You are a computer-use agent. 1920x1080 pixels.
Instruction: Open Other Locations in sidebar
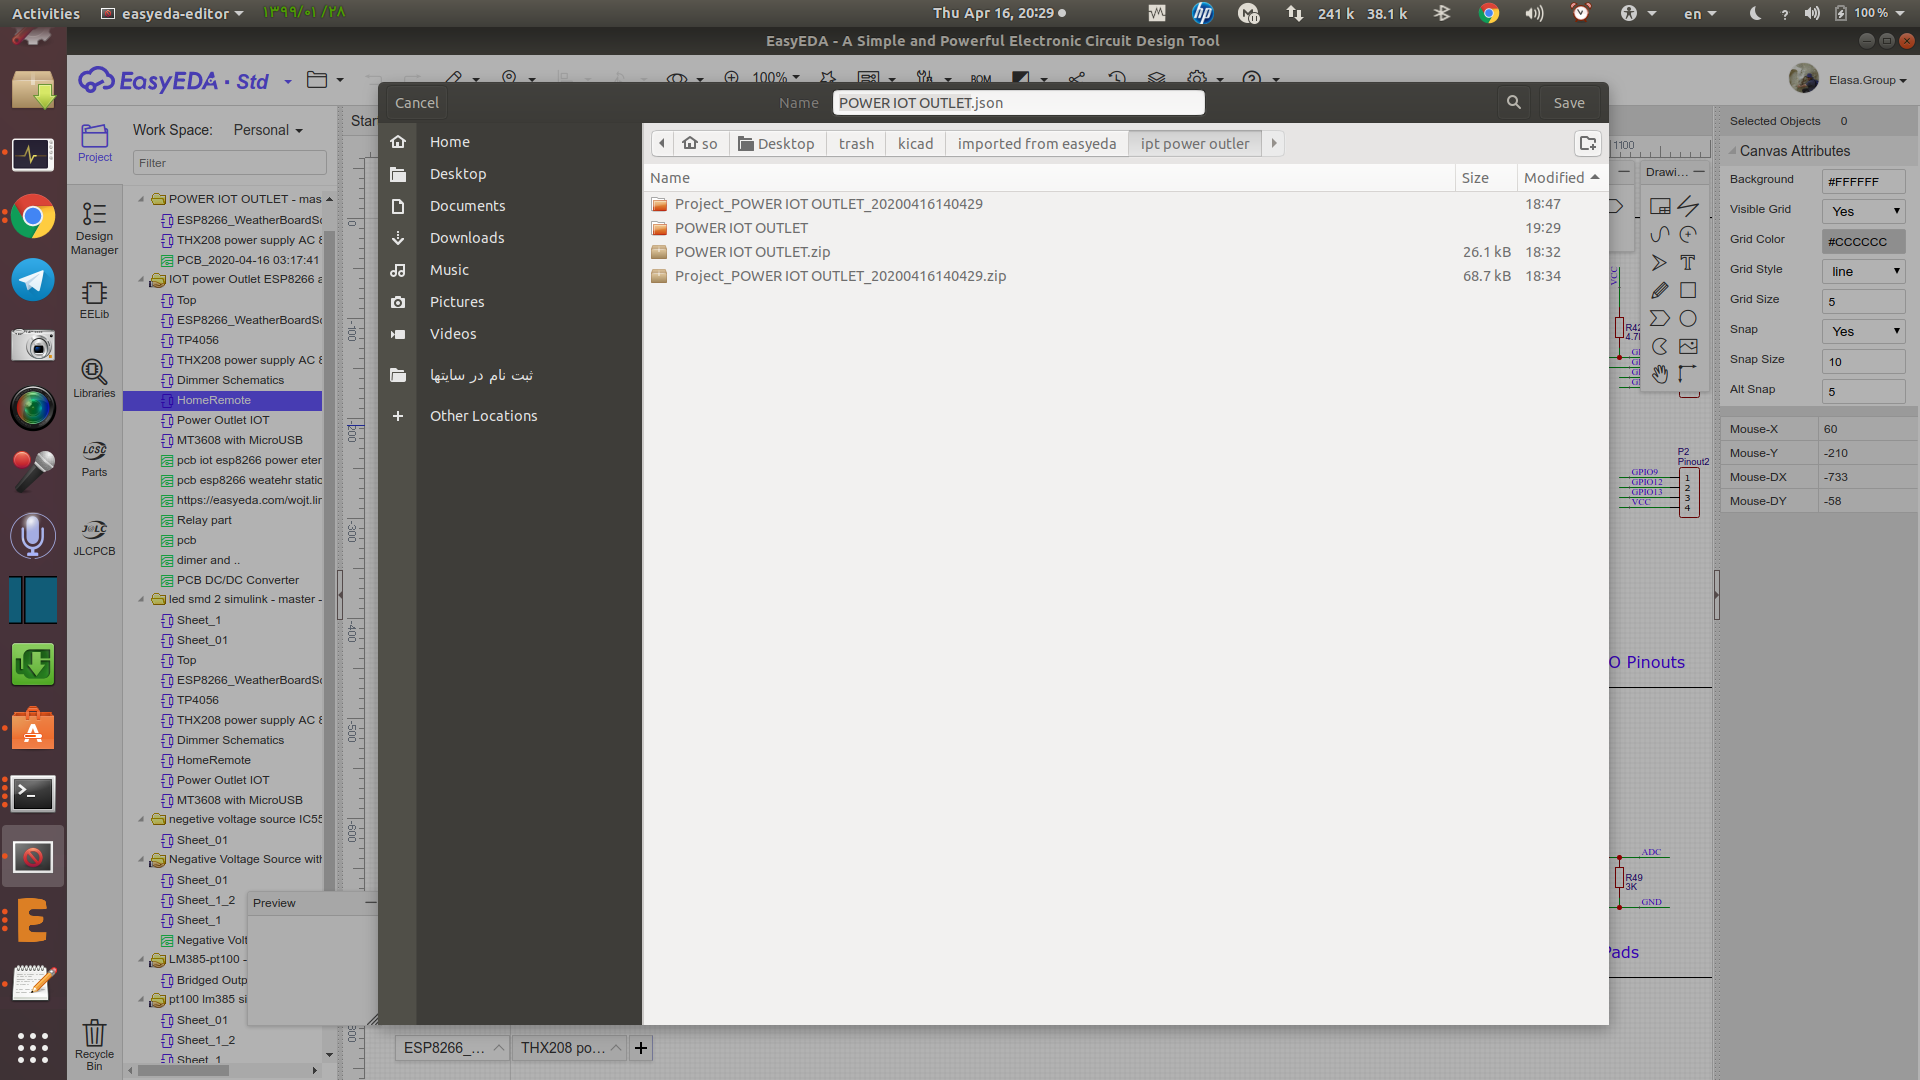point(483,415)
